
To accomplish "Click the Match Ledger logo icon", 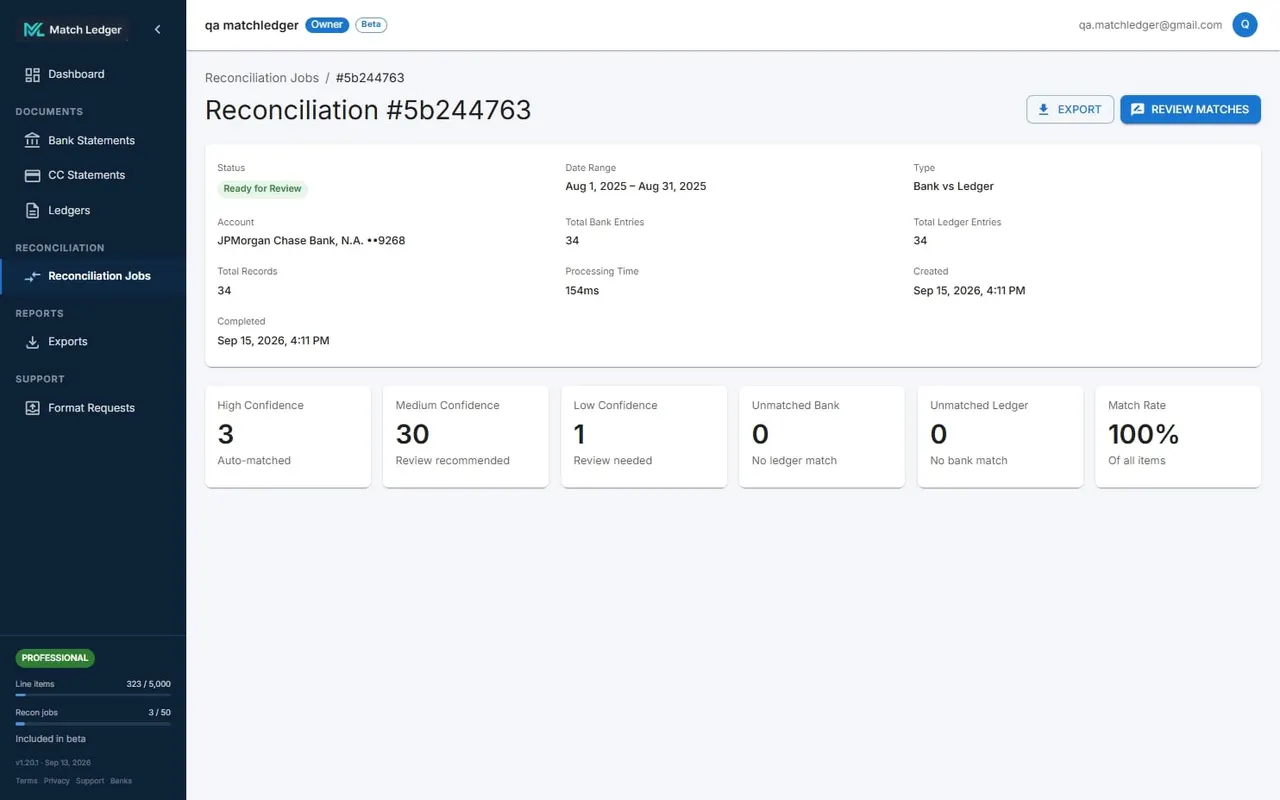I will tap(33, 30).
